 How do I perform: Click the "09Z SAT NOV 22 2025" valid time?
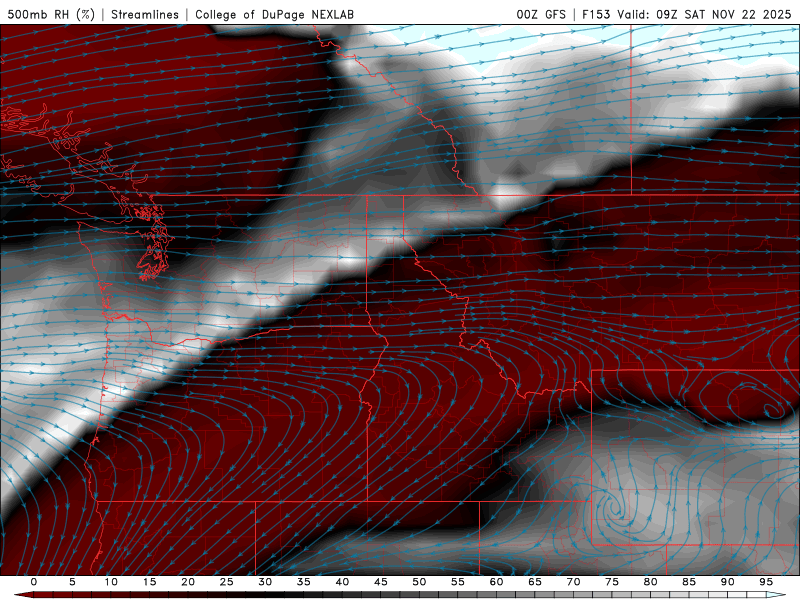[x=723, y=14]
